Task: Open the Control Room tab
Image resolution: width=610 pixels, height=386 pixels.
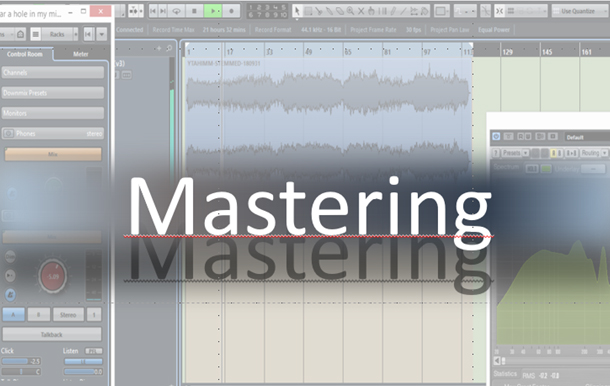Action: 25,54
